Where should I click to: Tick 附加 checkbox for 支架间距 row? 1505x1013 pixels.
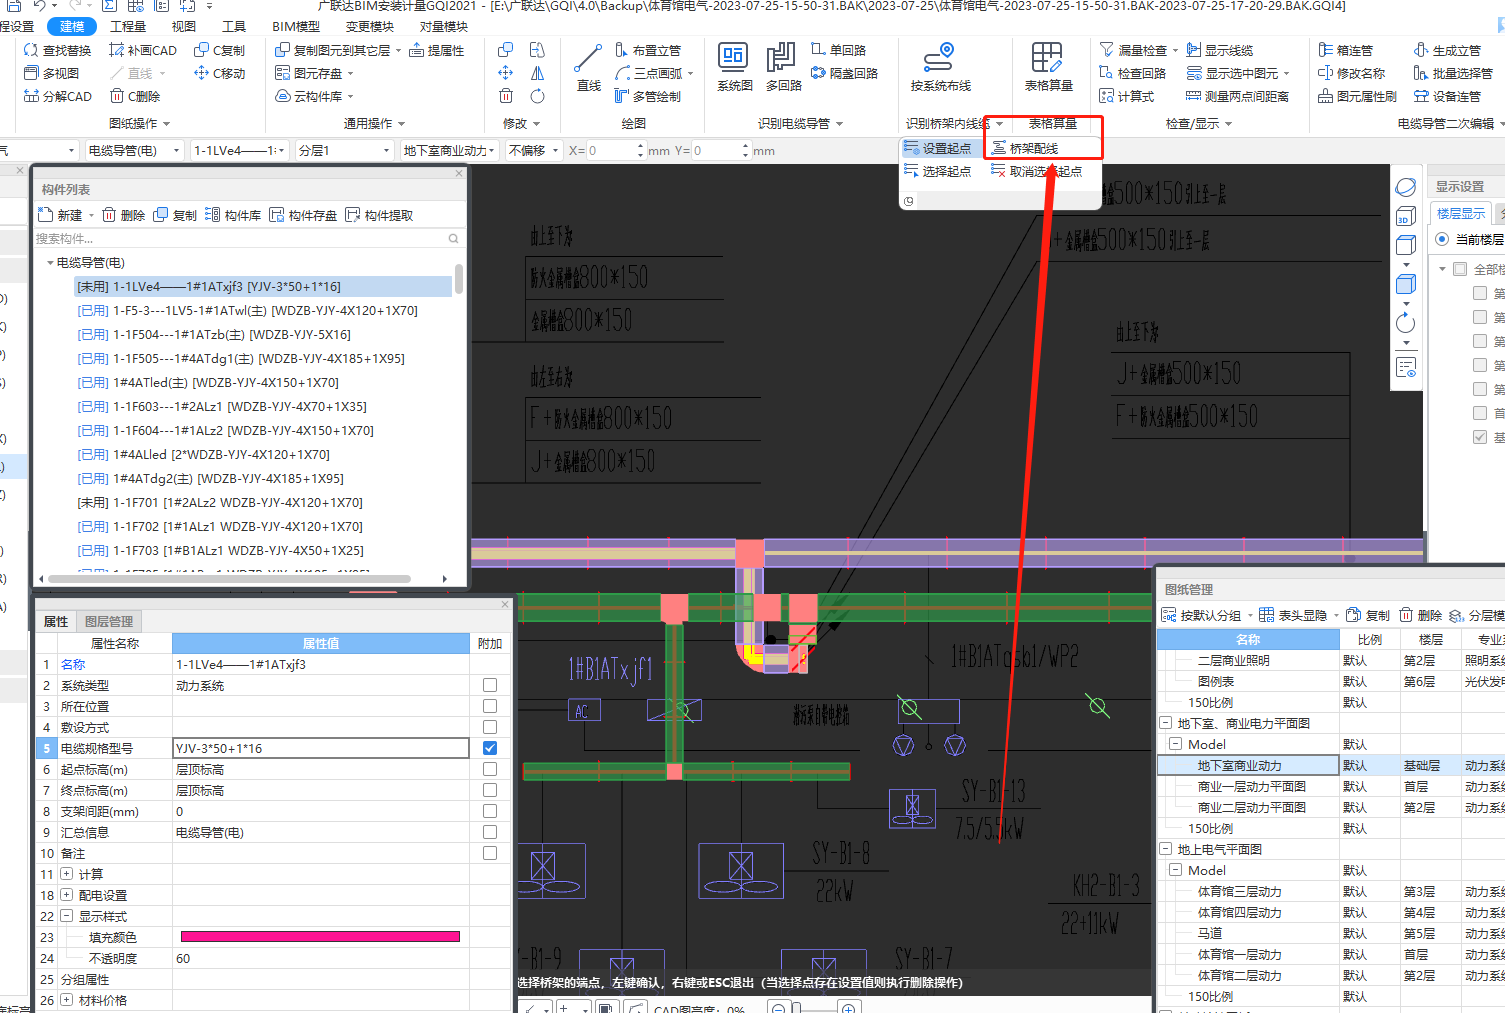pyautogui.click(x=490, y=811)
